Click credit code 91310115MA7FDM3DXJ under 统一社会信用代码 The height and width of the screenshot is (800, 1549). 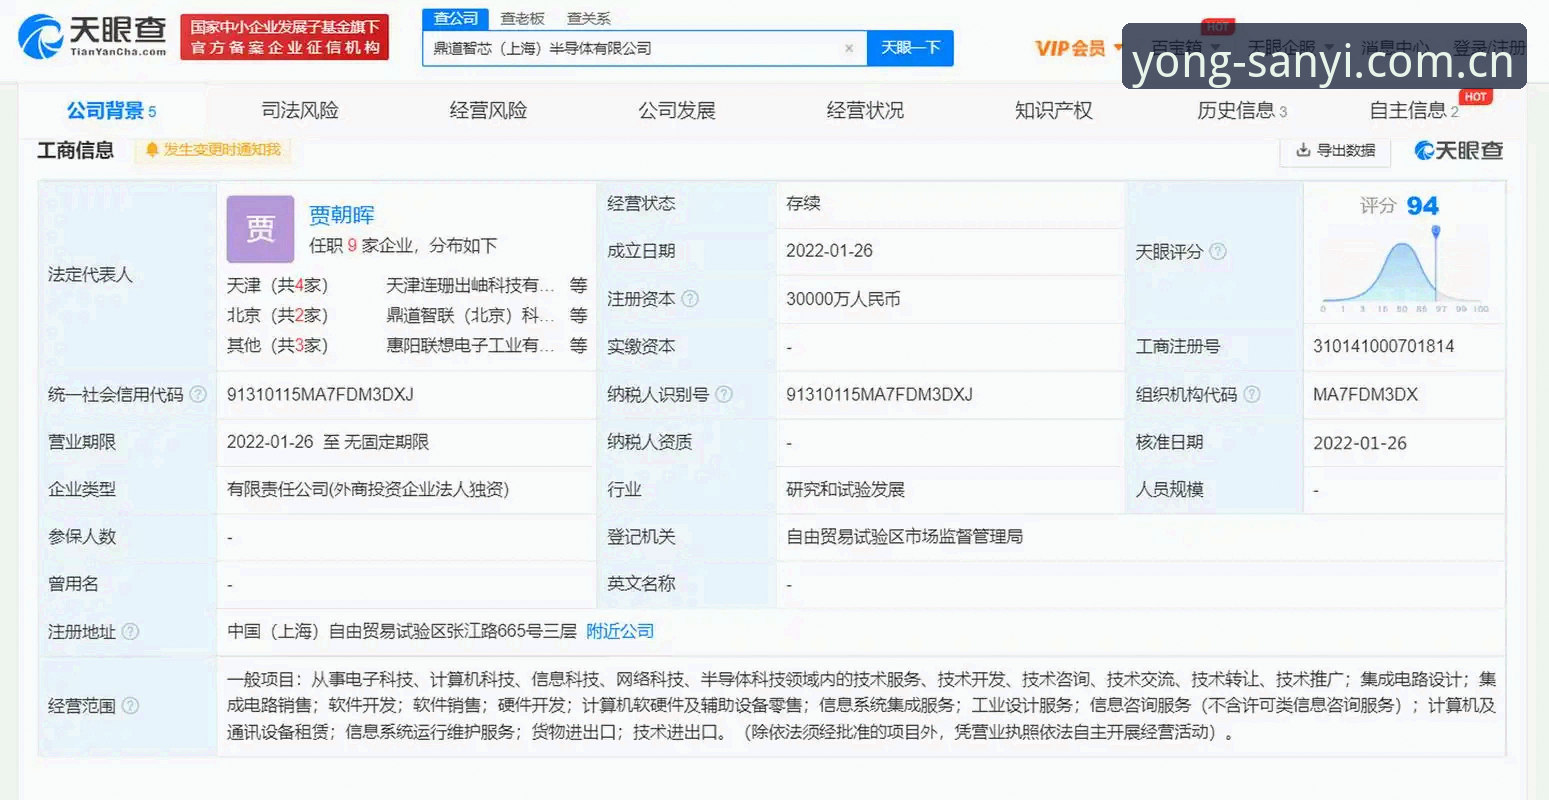point(320,394)
